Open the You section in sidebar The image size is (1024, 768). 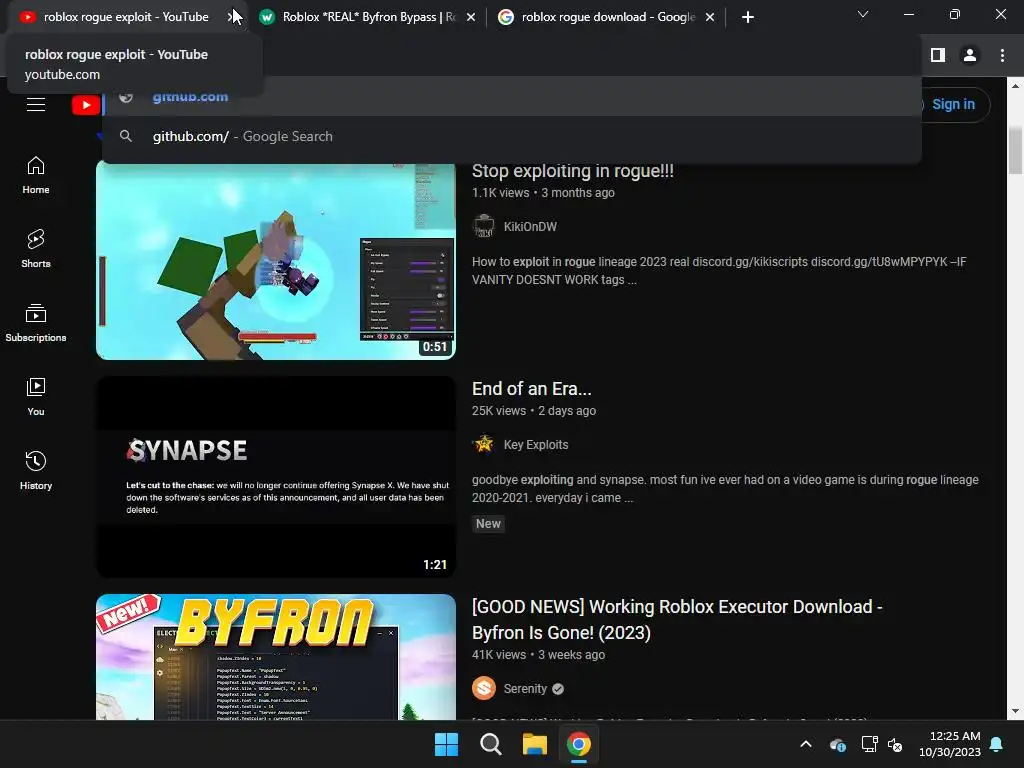(36, 396)
